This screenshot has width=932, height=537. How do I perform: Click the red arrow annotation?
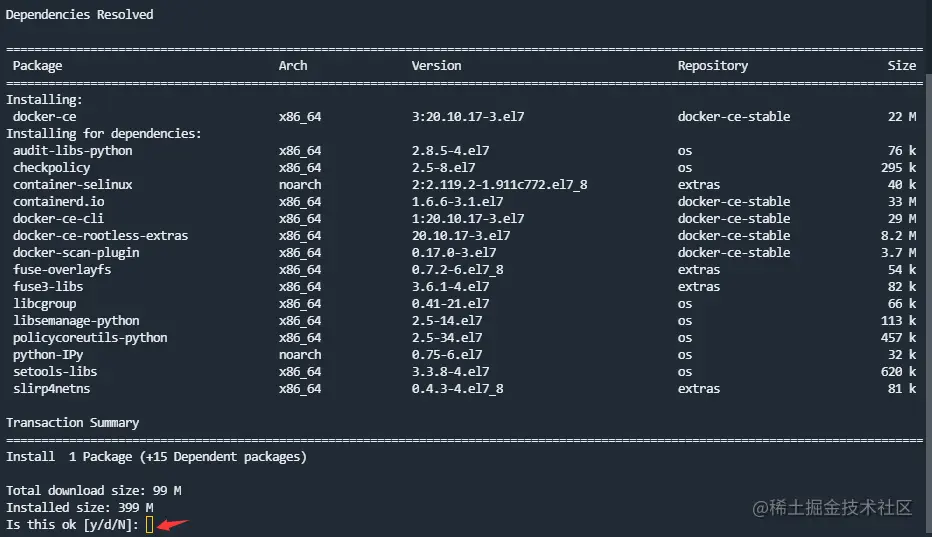pyautogui.click(x=174, y=522)
